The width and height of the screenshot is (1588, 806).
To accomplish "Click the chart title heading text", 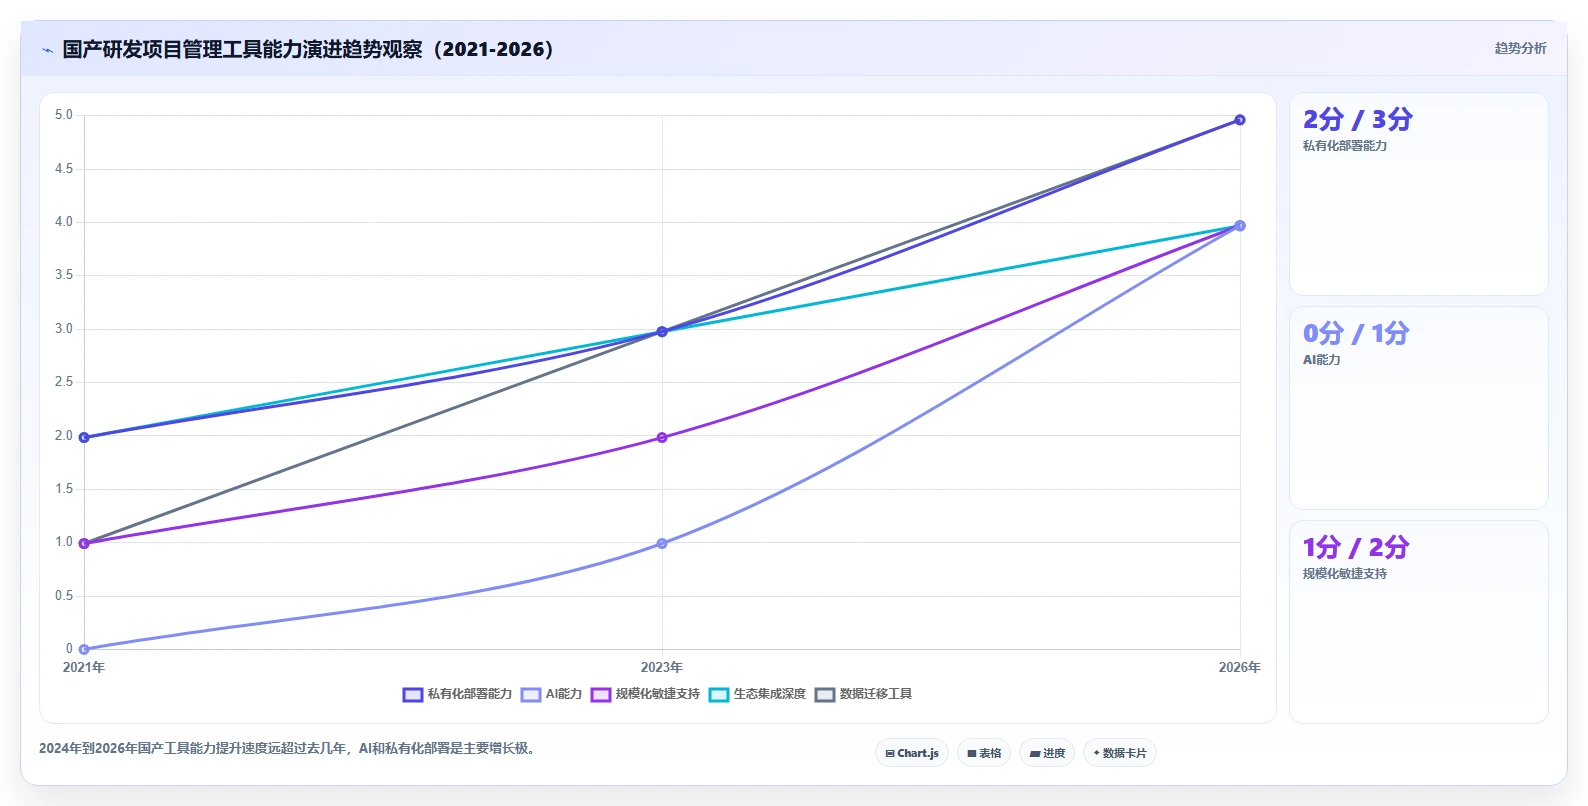I will tap(308, 49).
